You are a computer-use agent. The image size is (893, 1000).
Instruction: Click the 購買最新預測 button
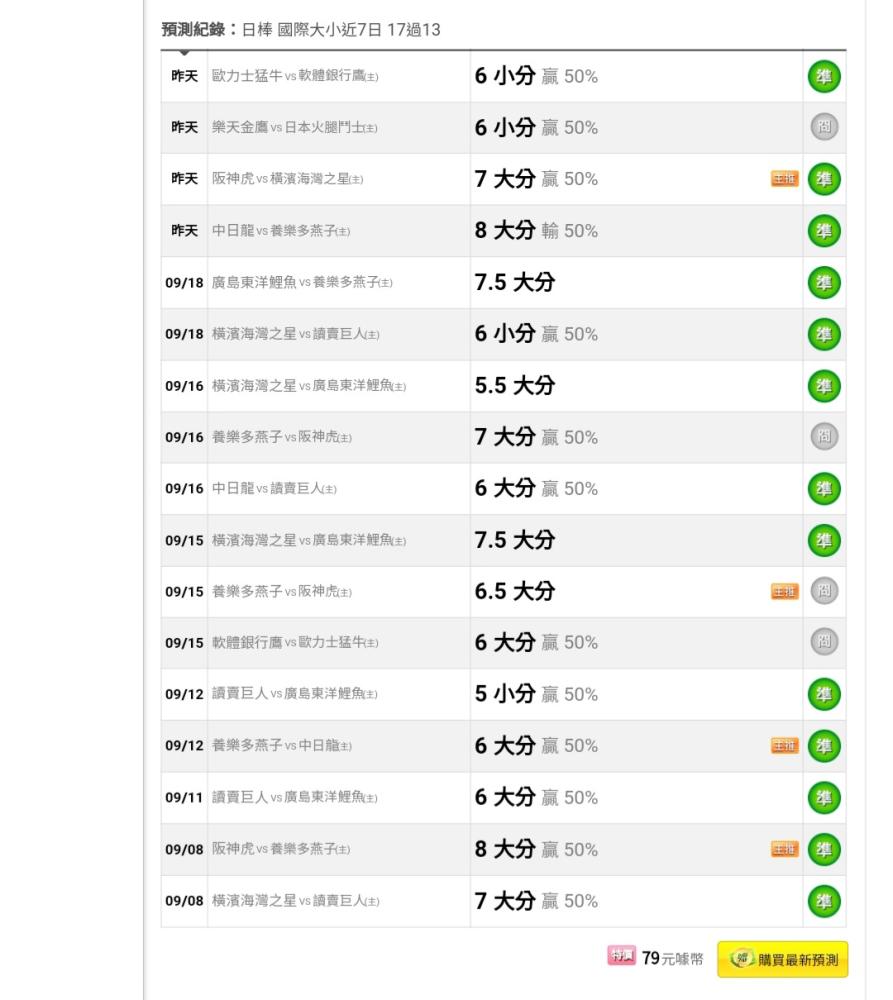(783, 959)
